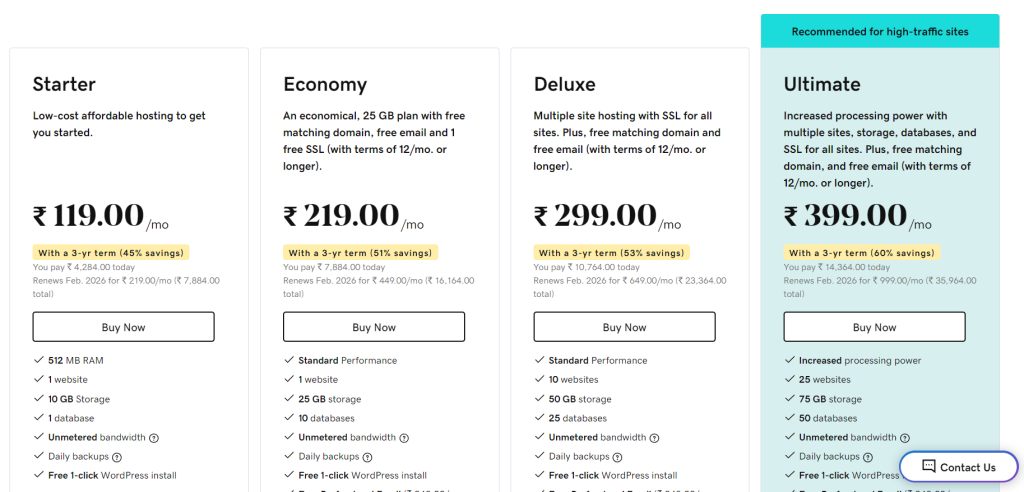Select the Economy 51% savings term badge
This screenshot has height=492, width=1024.
[x=360, y=253]
